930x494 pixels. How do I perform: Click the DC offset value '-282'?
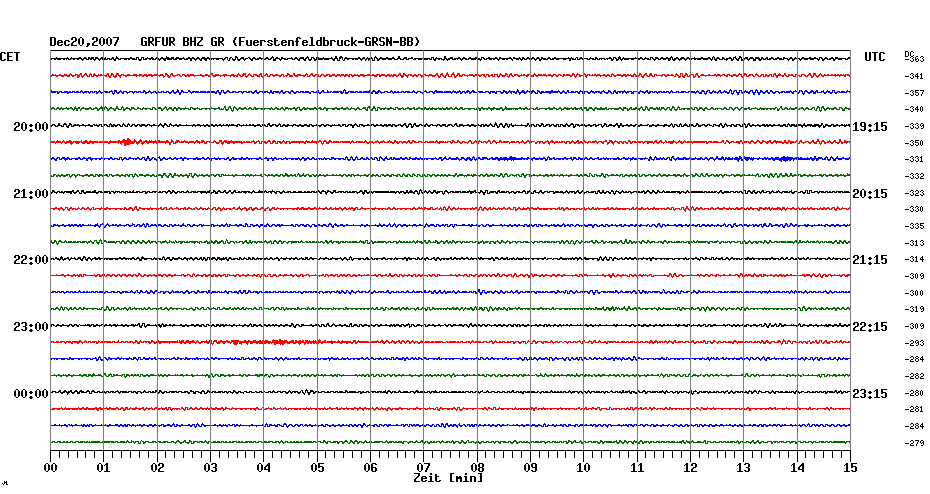tap(914, 376)
